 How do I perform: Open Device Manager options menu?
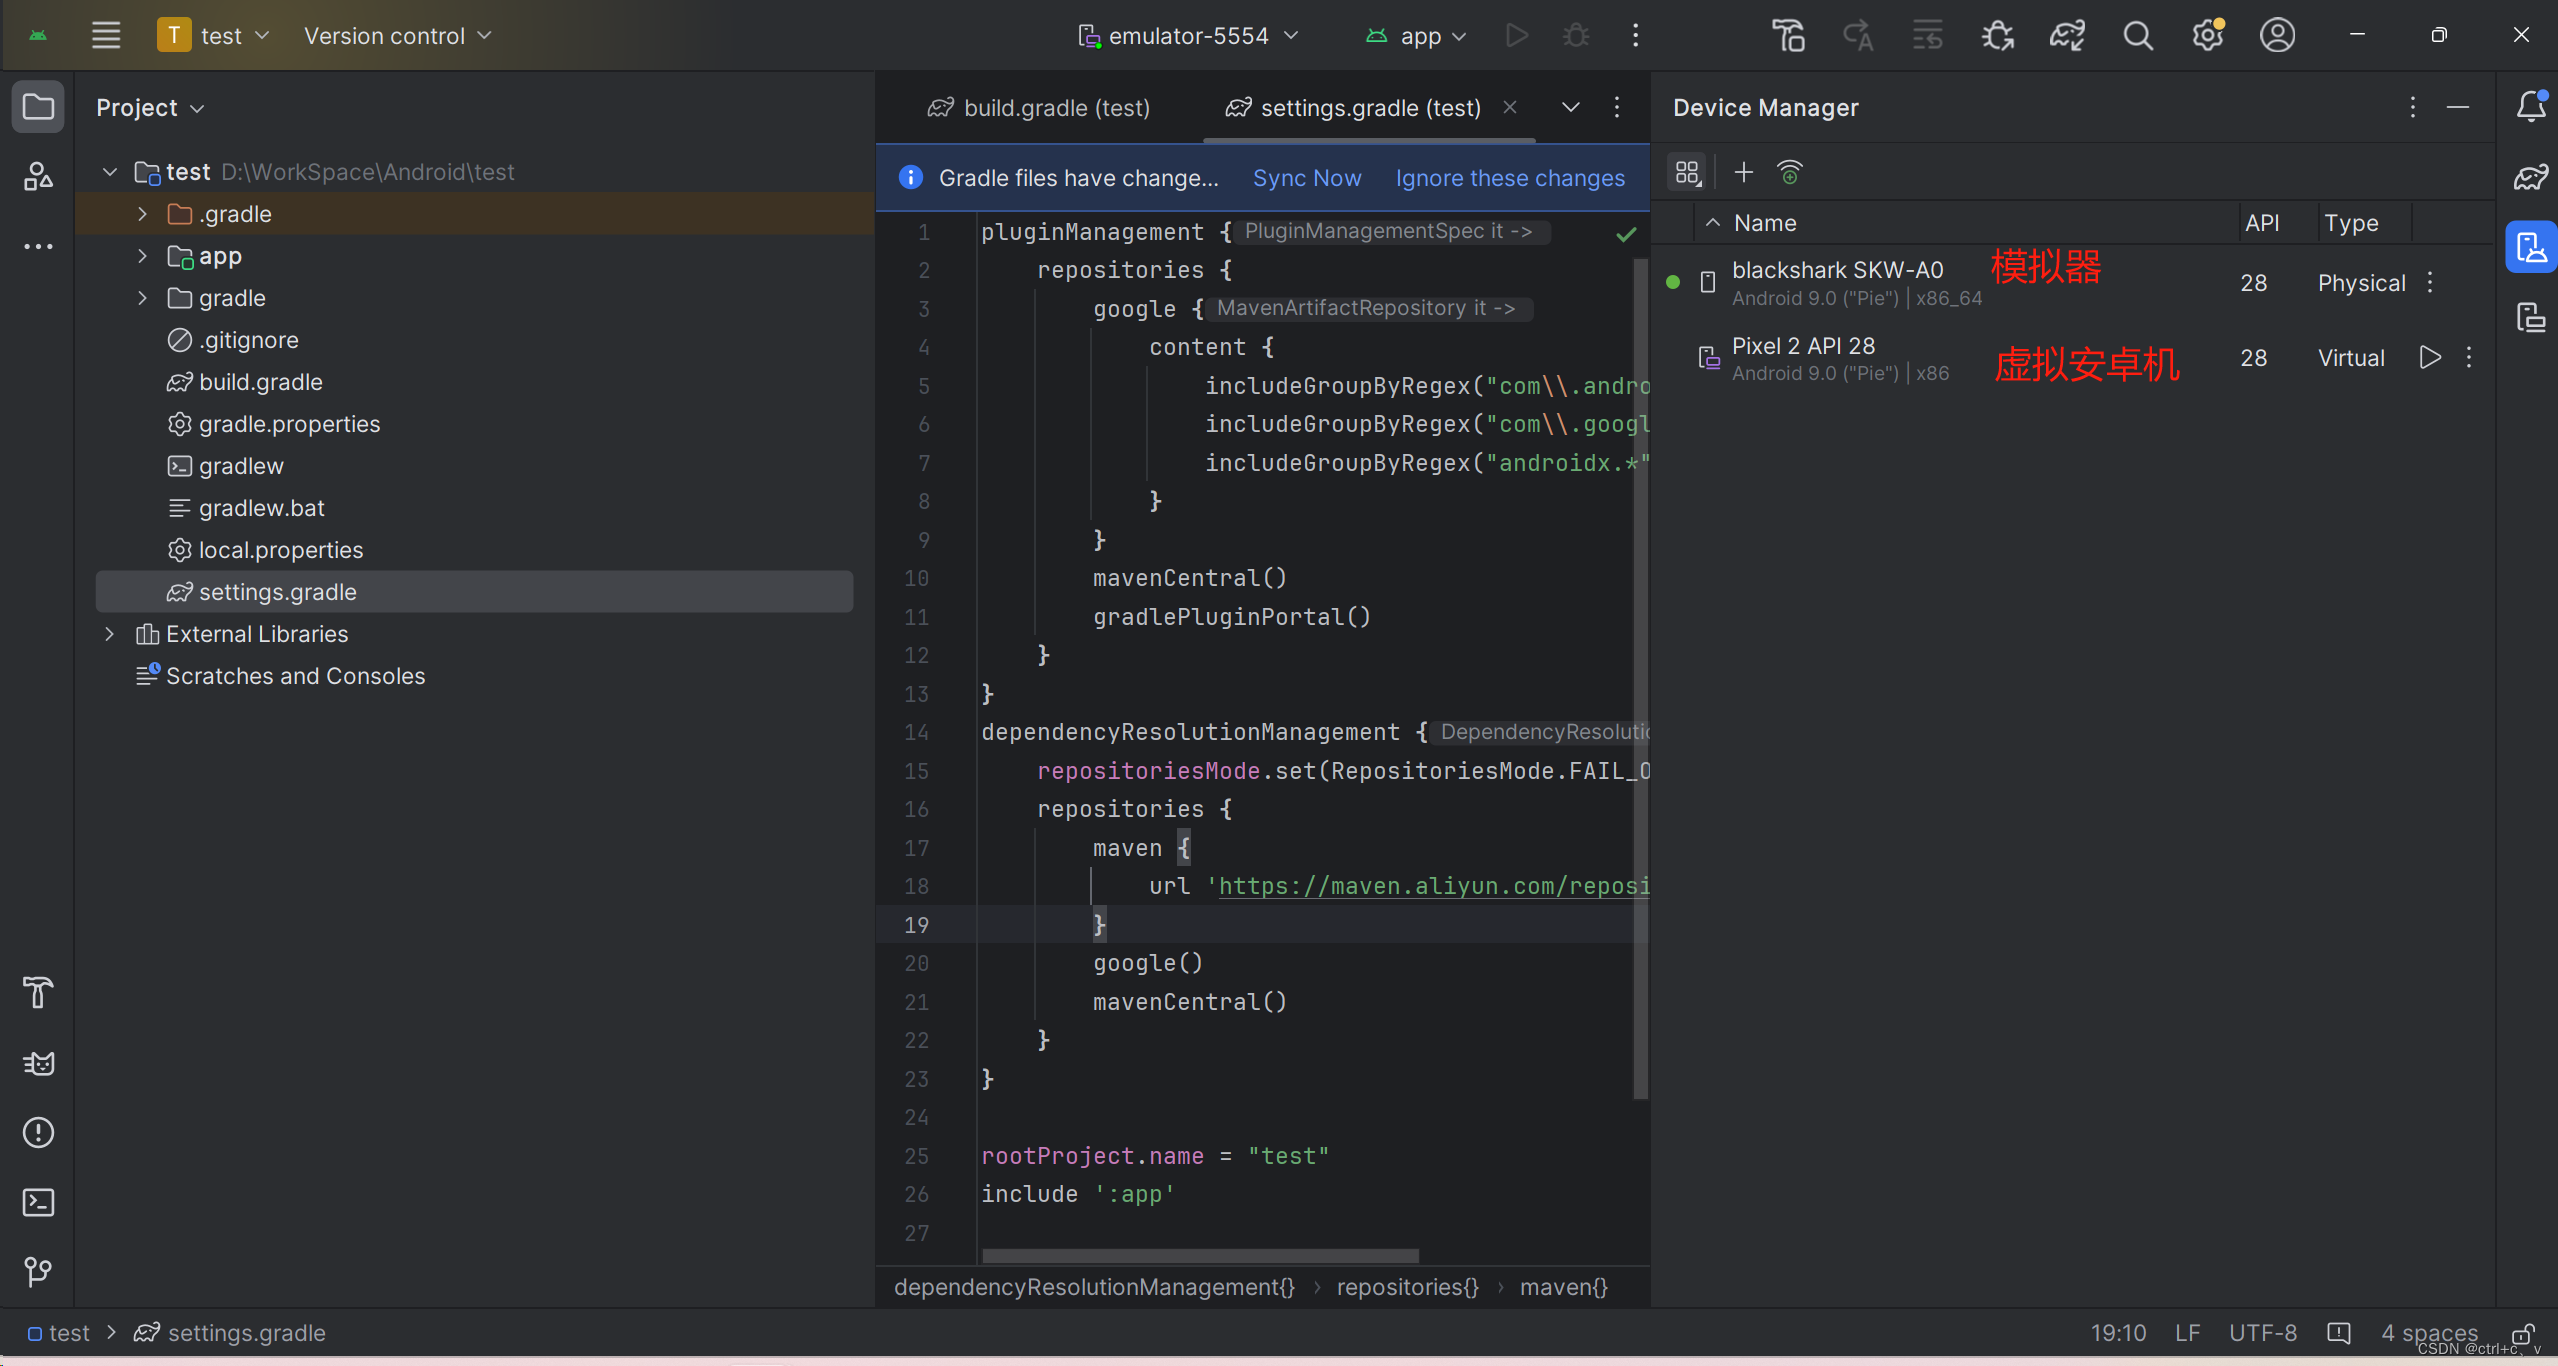tap(2413, 107)
